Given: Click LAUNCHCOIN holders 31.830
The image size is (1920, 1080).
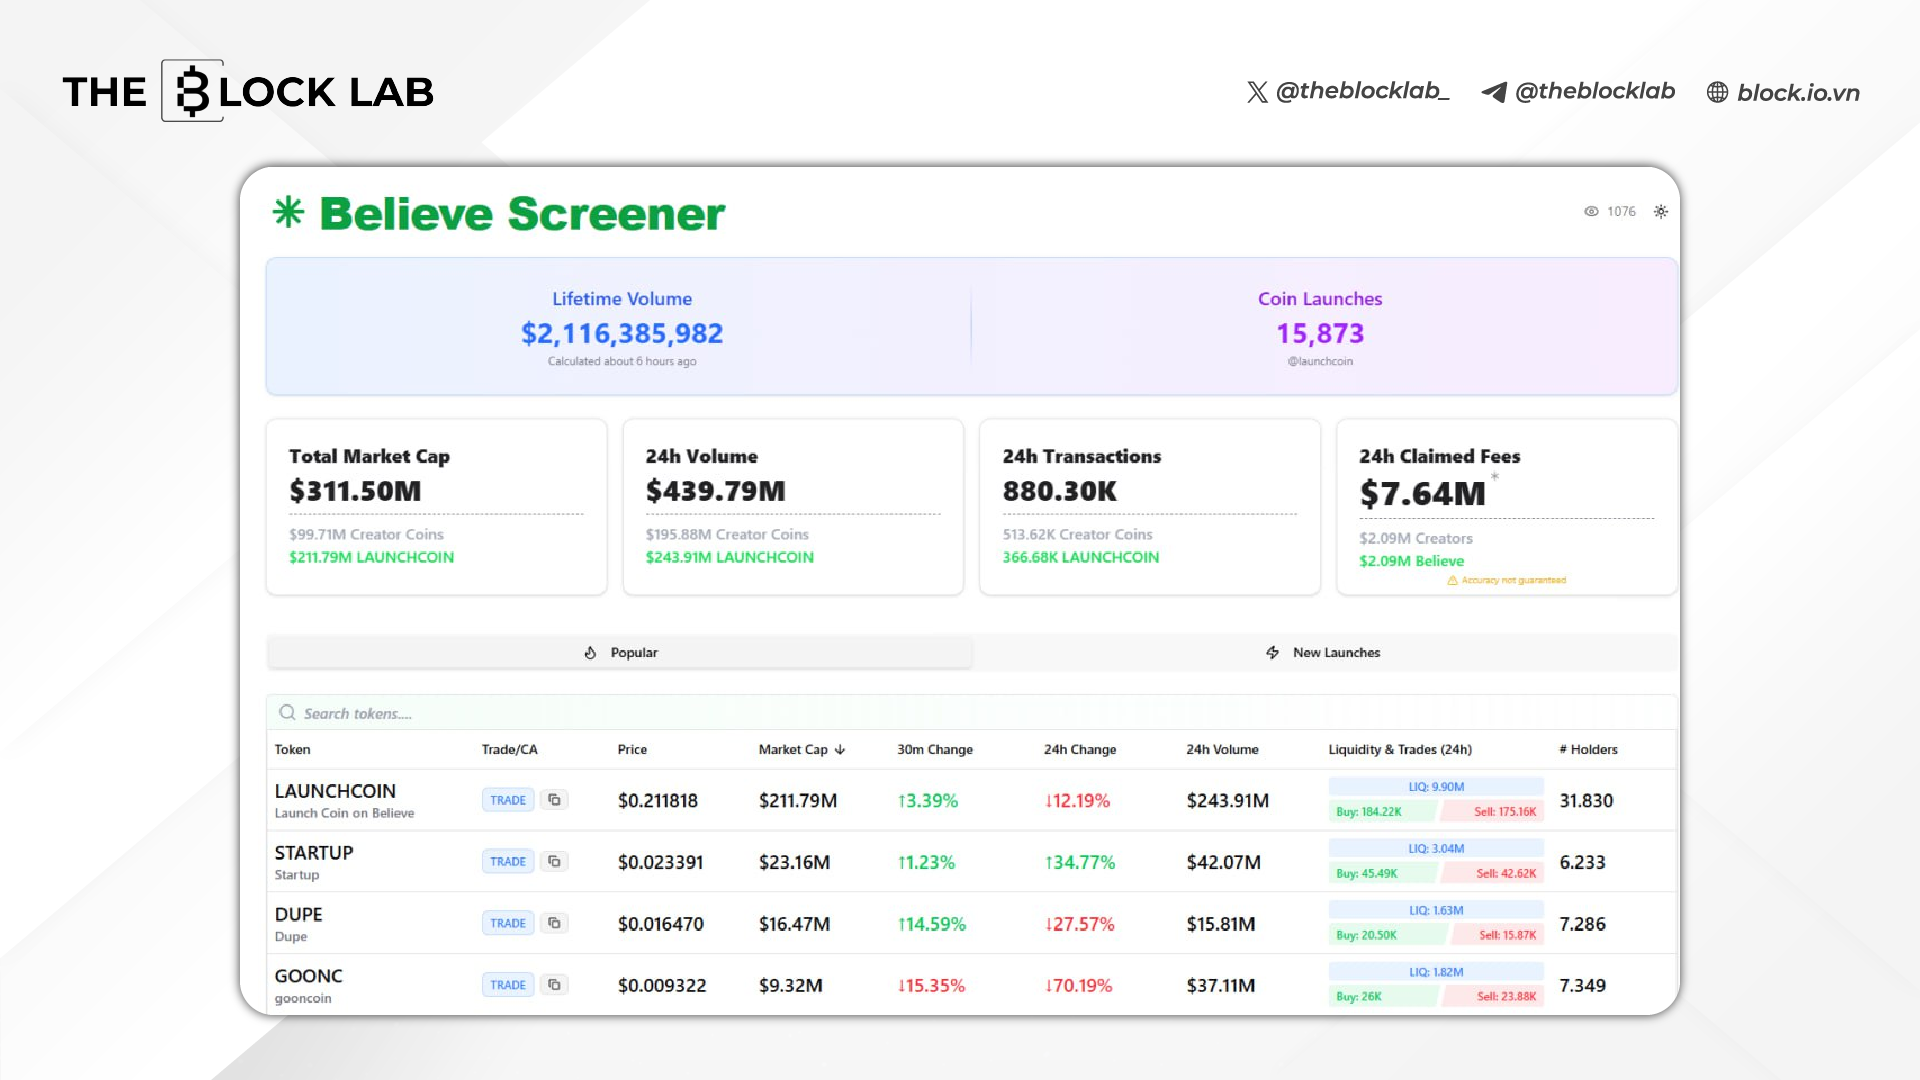Looking at the screenshot, I should tap(1586, 800).
